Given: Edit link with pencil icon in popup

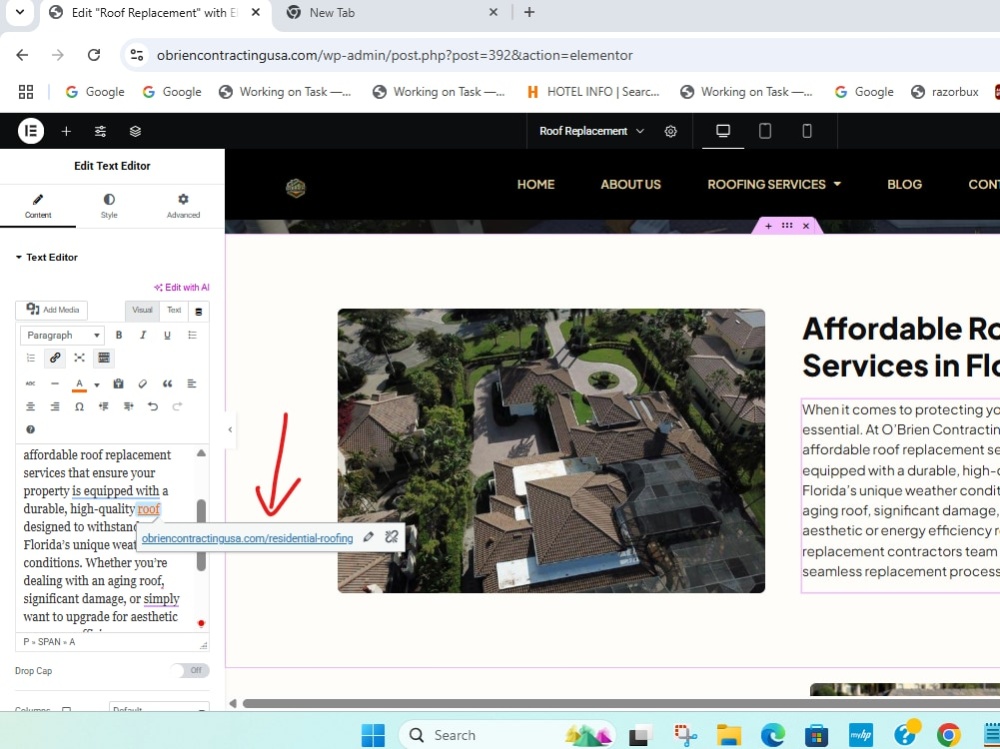Looking at the screenshot, I should [368, 537].
